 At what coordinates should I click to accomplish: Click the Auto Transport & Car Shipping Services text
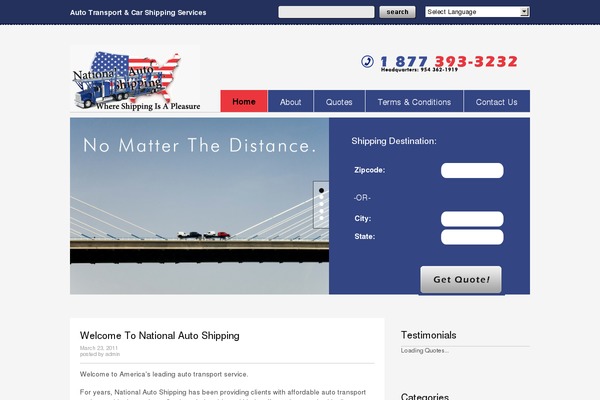[x=138, y=13]
